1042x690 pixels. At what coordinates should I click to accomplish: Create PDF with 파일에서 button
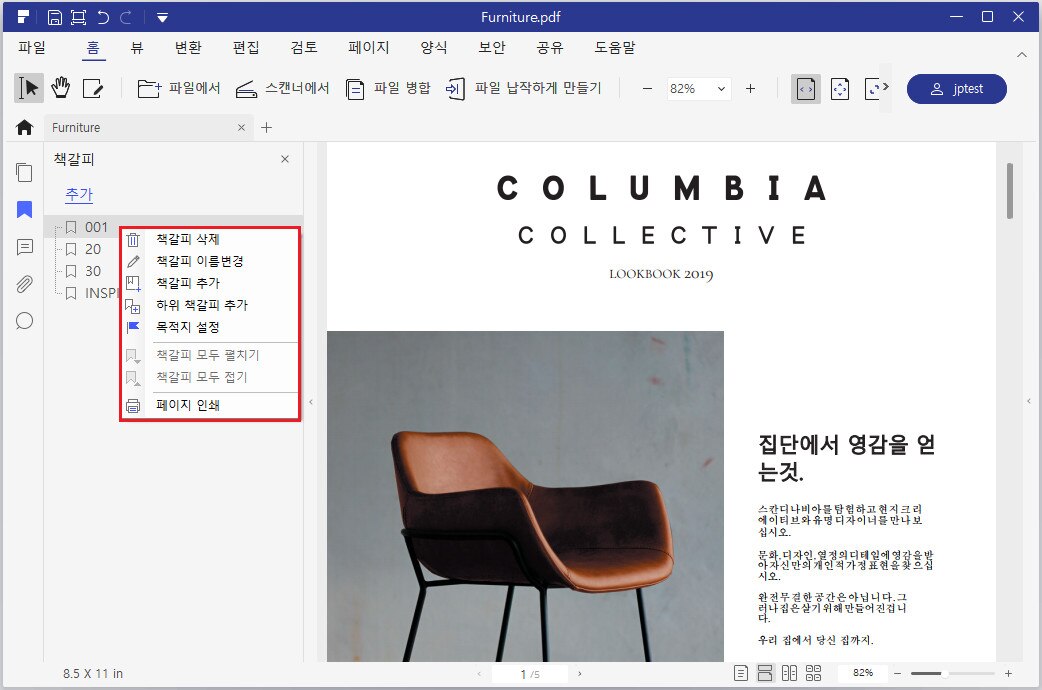(x=178, y=88)
